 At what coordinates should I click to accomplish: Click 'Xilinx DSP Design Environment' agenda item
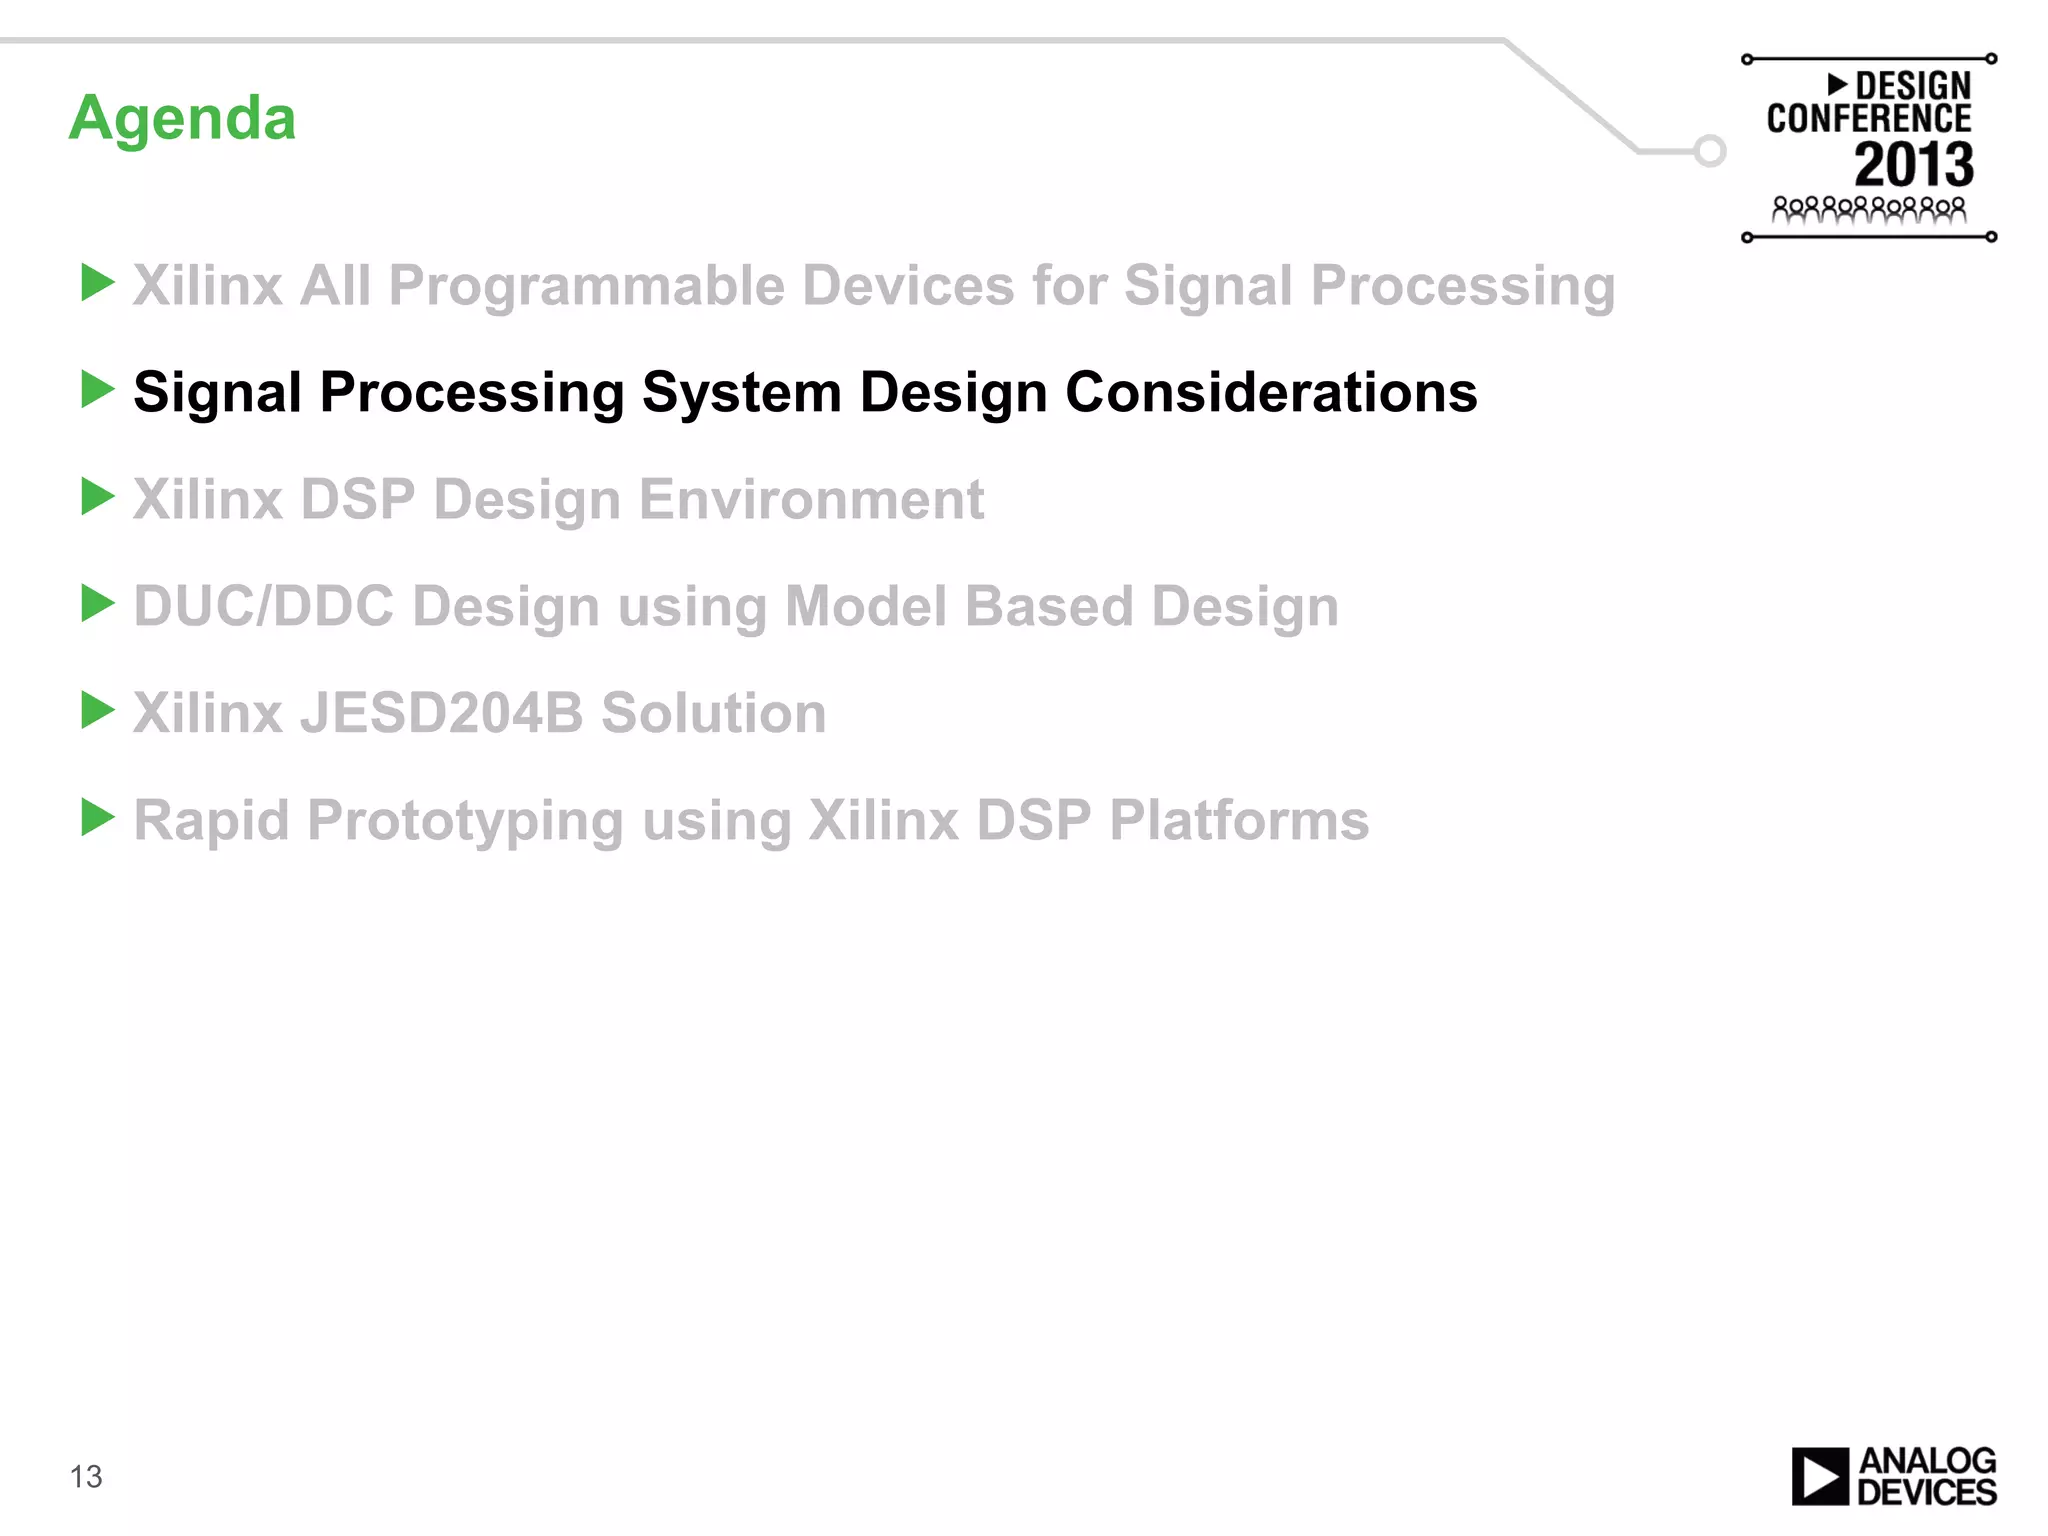tap(558, 499)
